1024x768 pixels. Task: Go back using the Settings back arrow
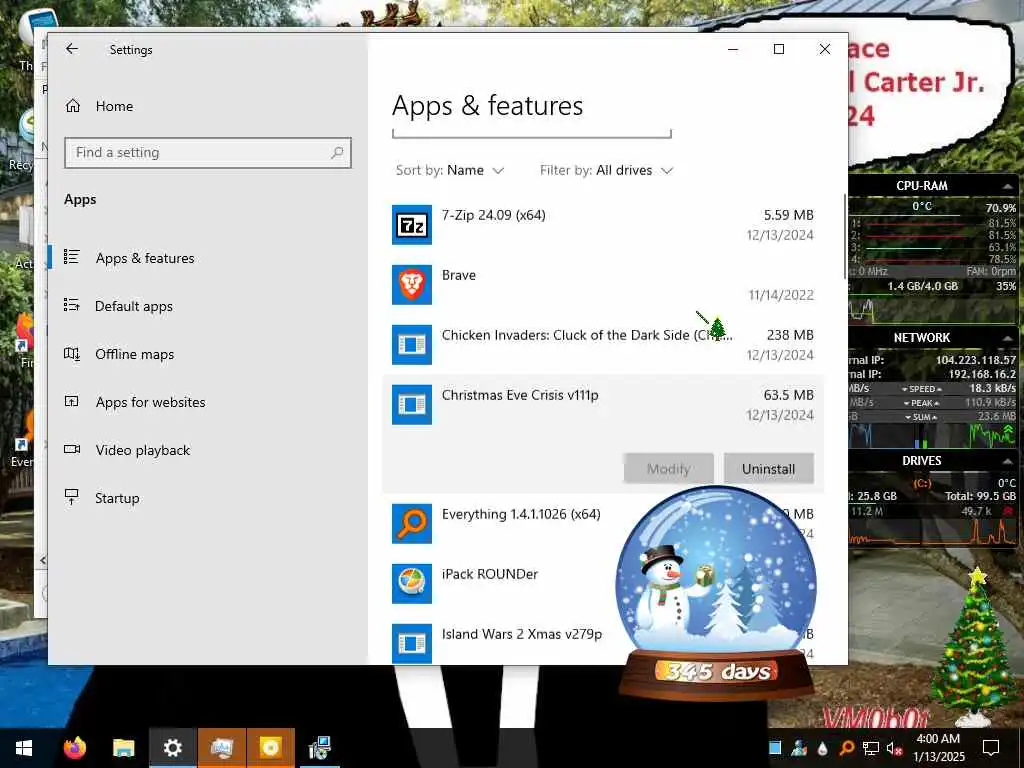tap(72, 49)
